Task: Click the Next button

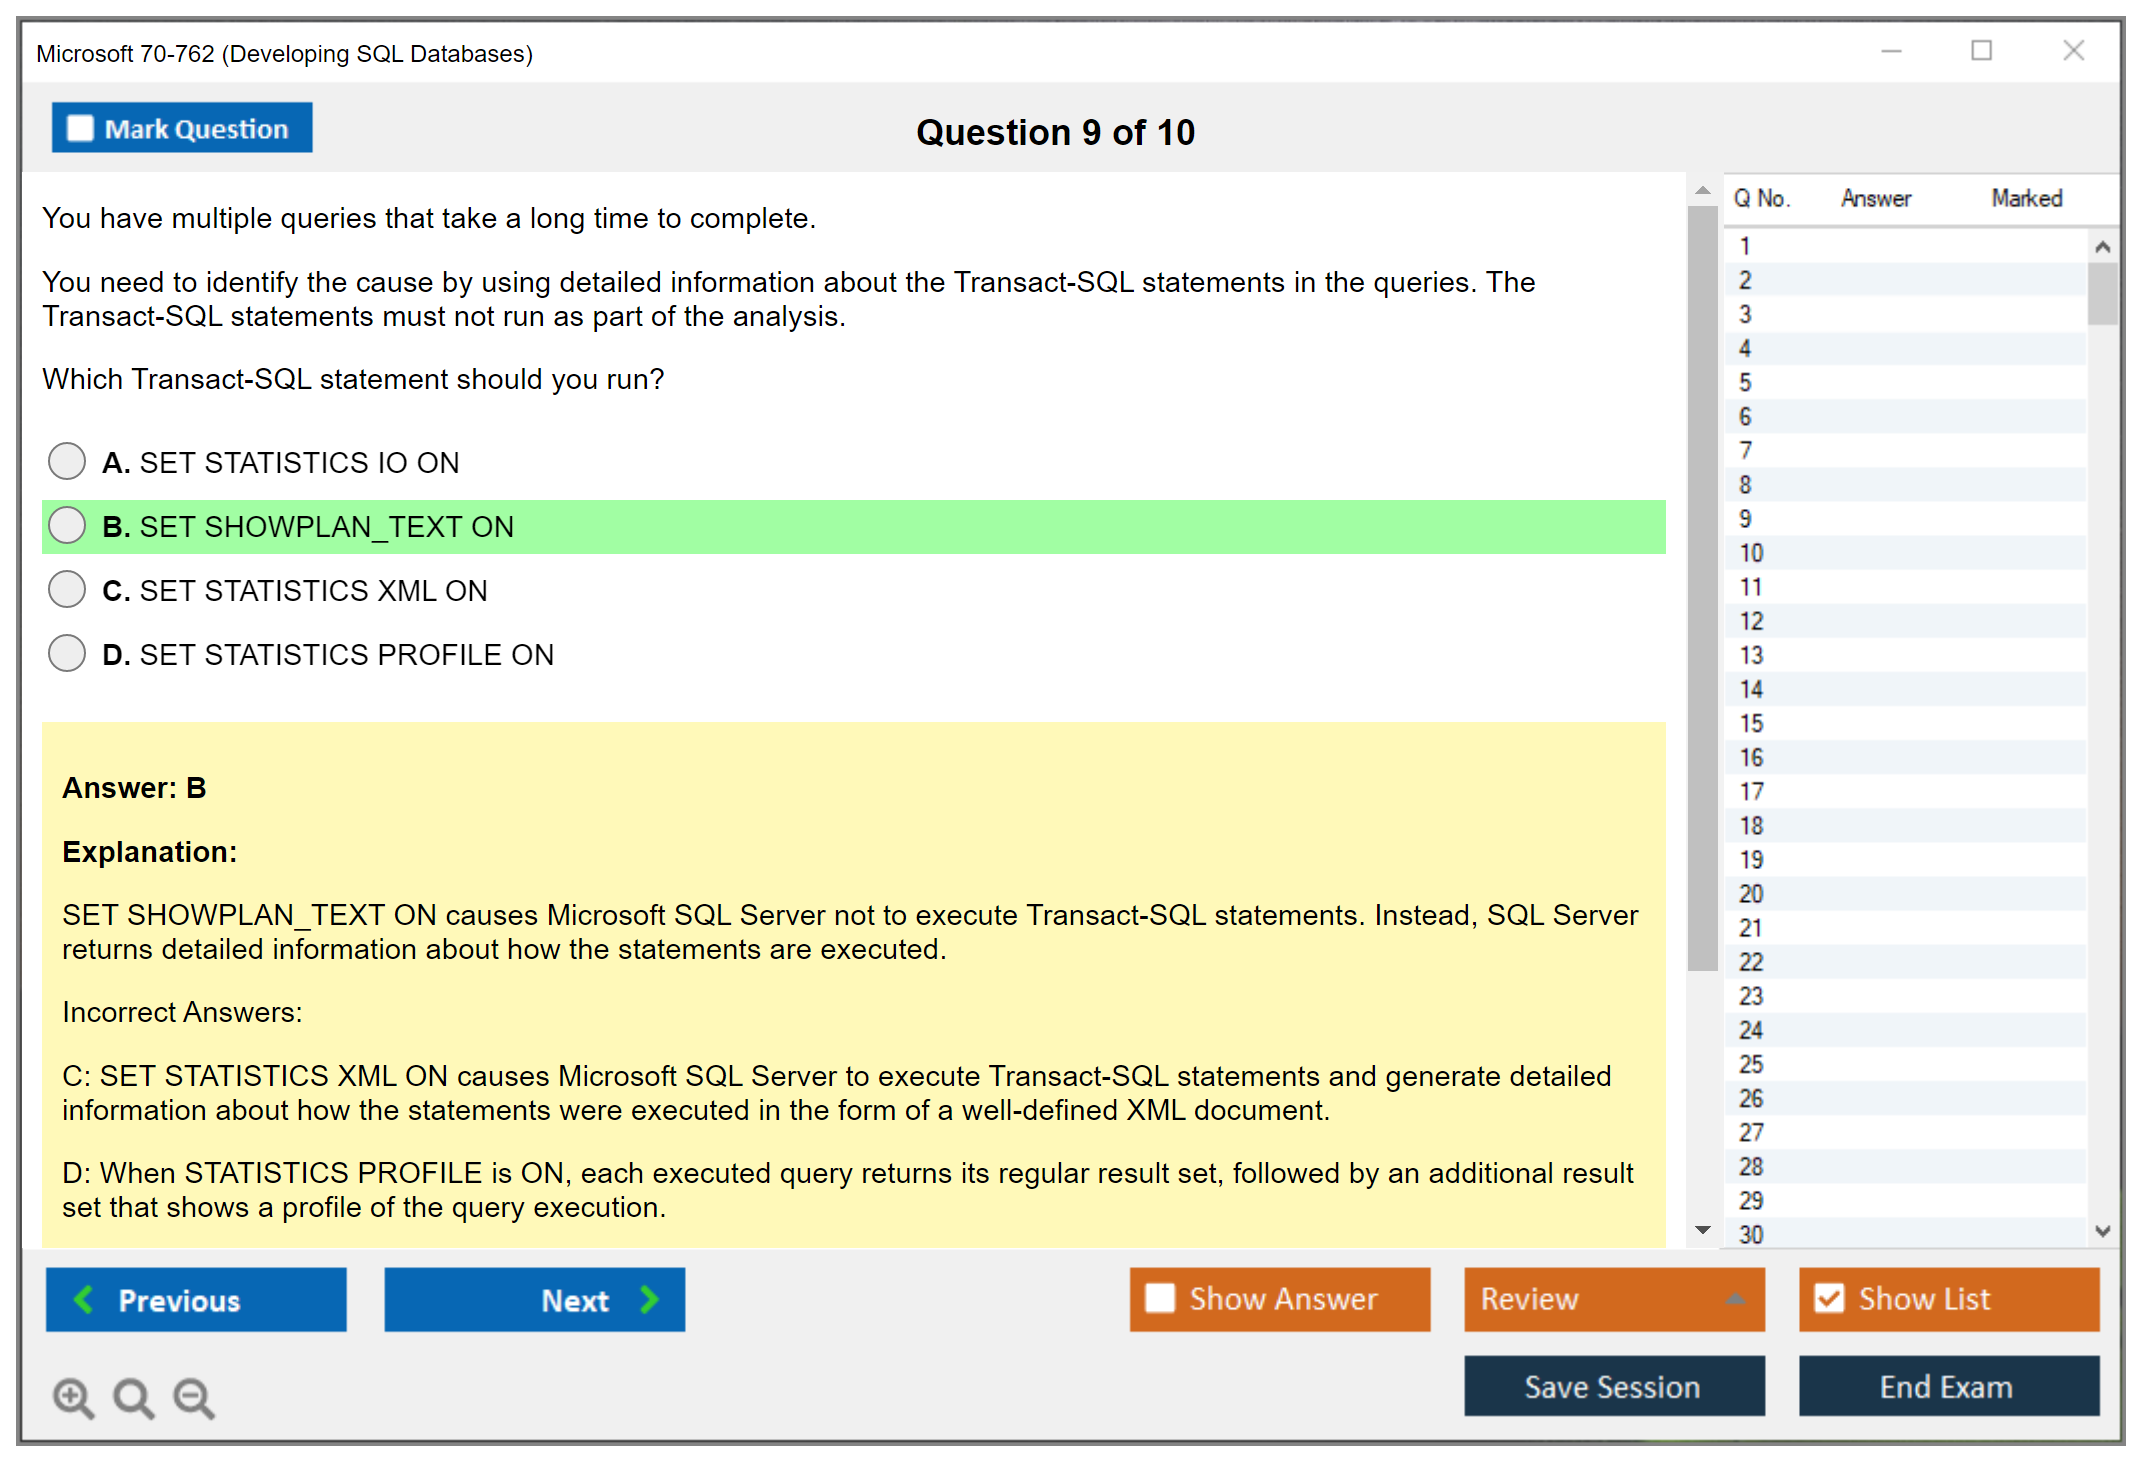Action: [535, 1300]
